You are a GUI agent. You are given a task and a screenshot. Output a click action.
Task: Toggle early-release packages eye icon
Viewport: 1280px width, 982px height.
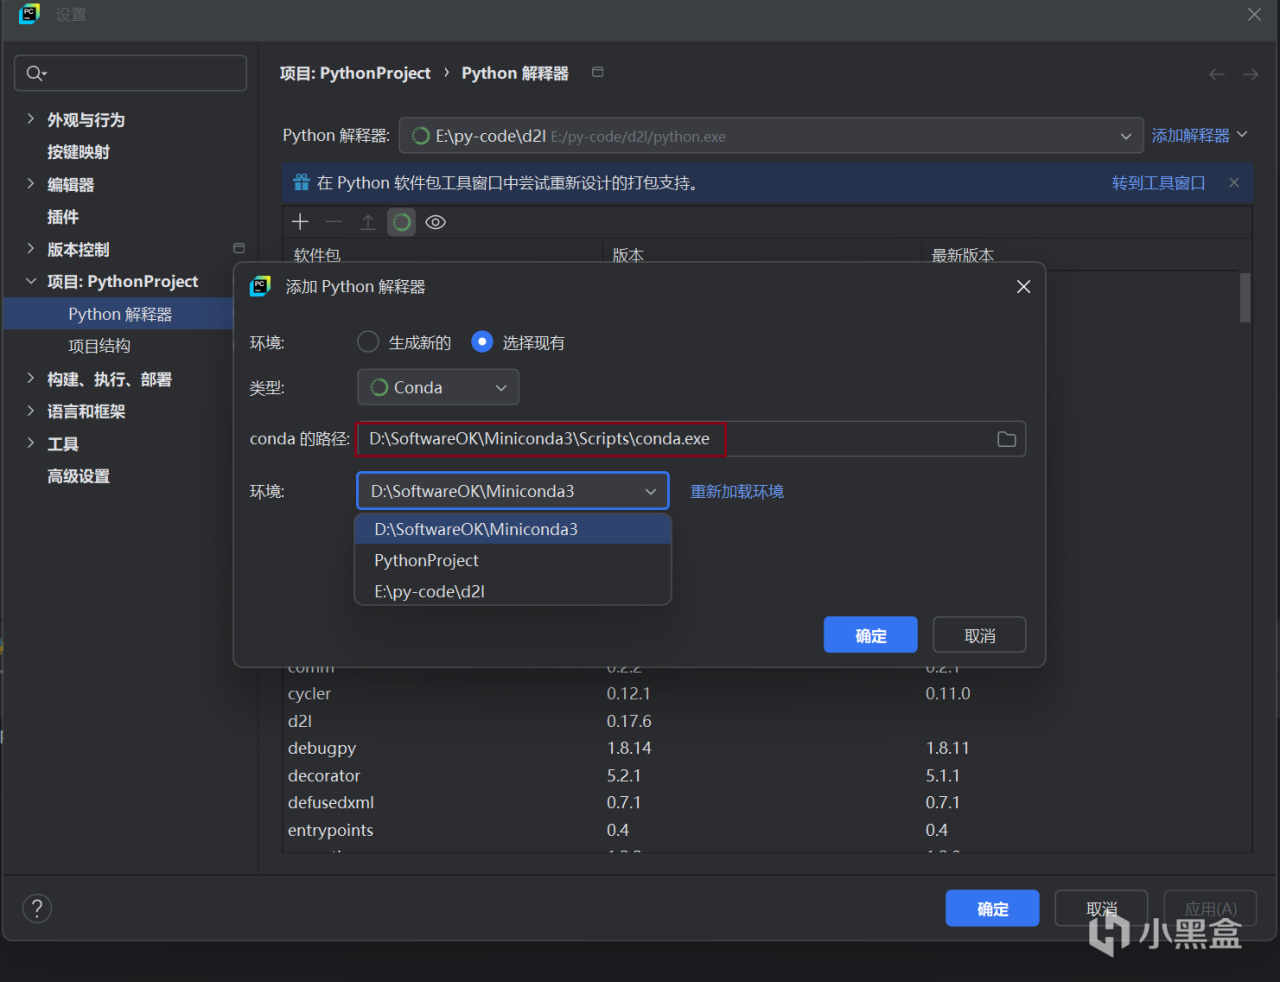pos(436,222)
